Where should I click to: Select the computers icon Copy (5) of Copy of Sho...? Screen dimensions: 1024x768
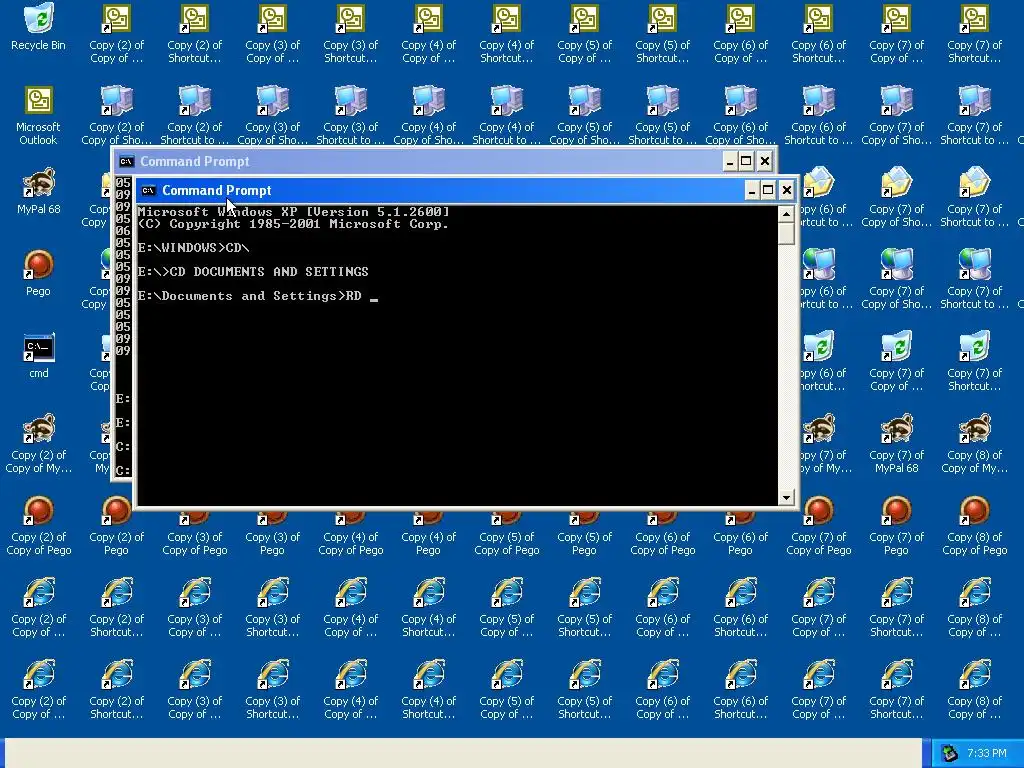(584, 116)
